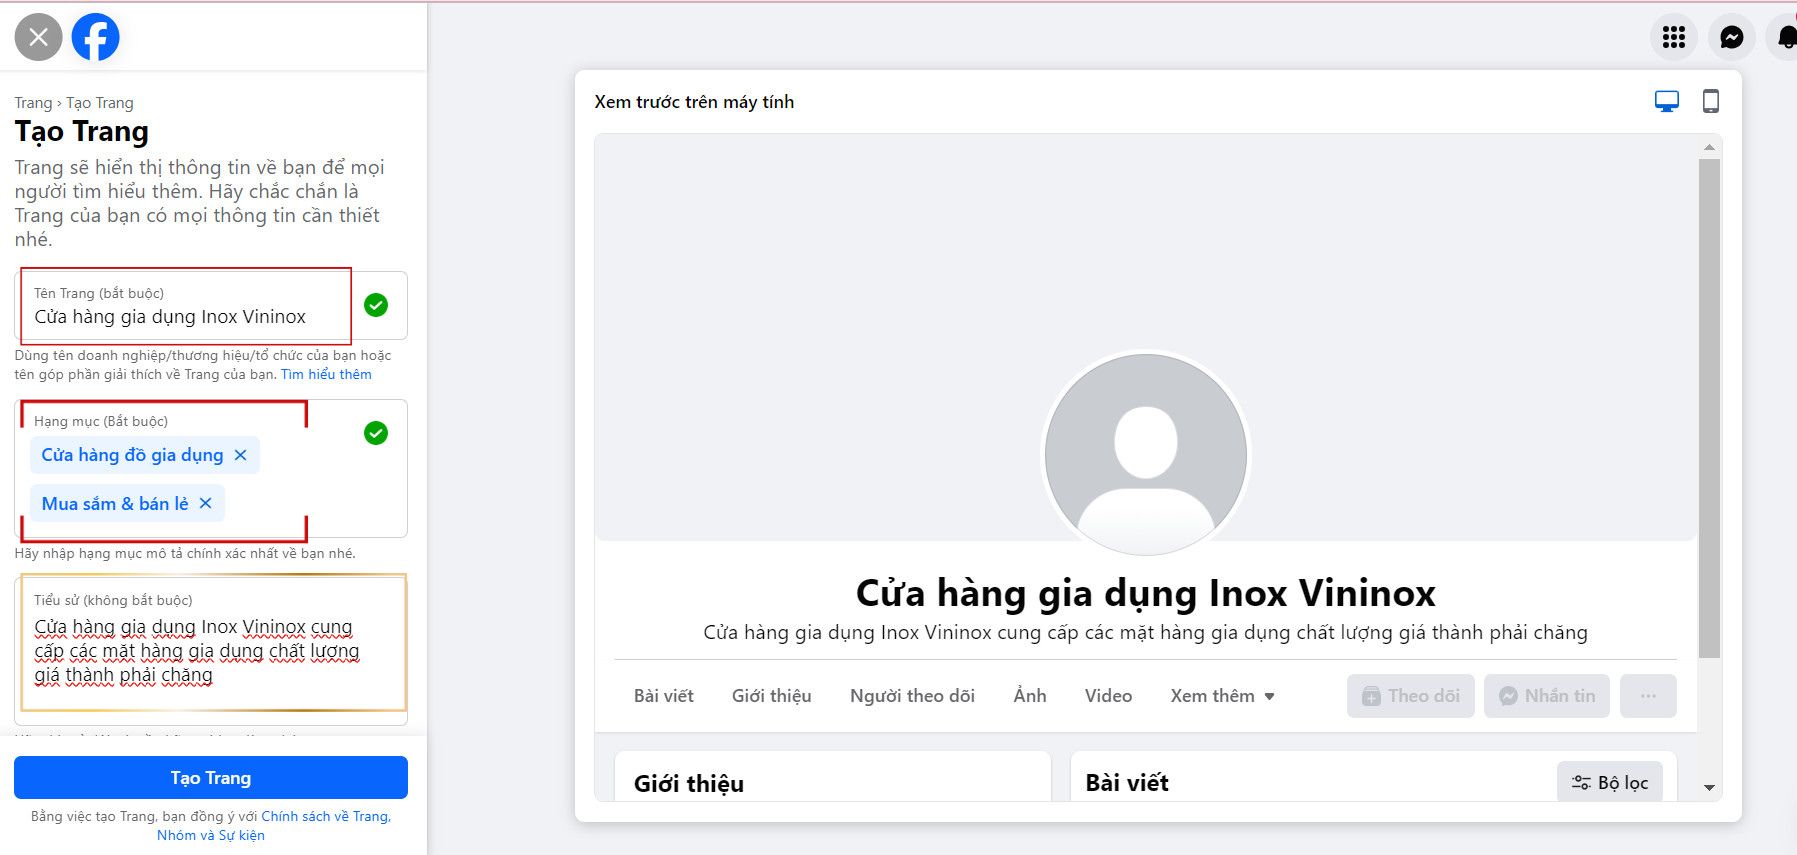Click the 'Xem trước trên máy tính' heading

click(694, 102)
